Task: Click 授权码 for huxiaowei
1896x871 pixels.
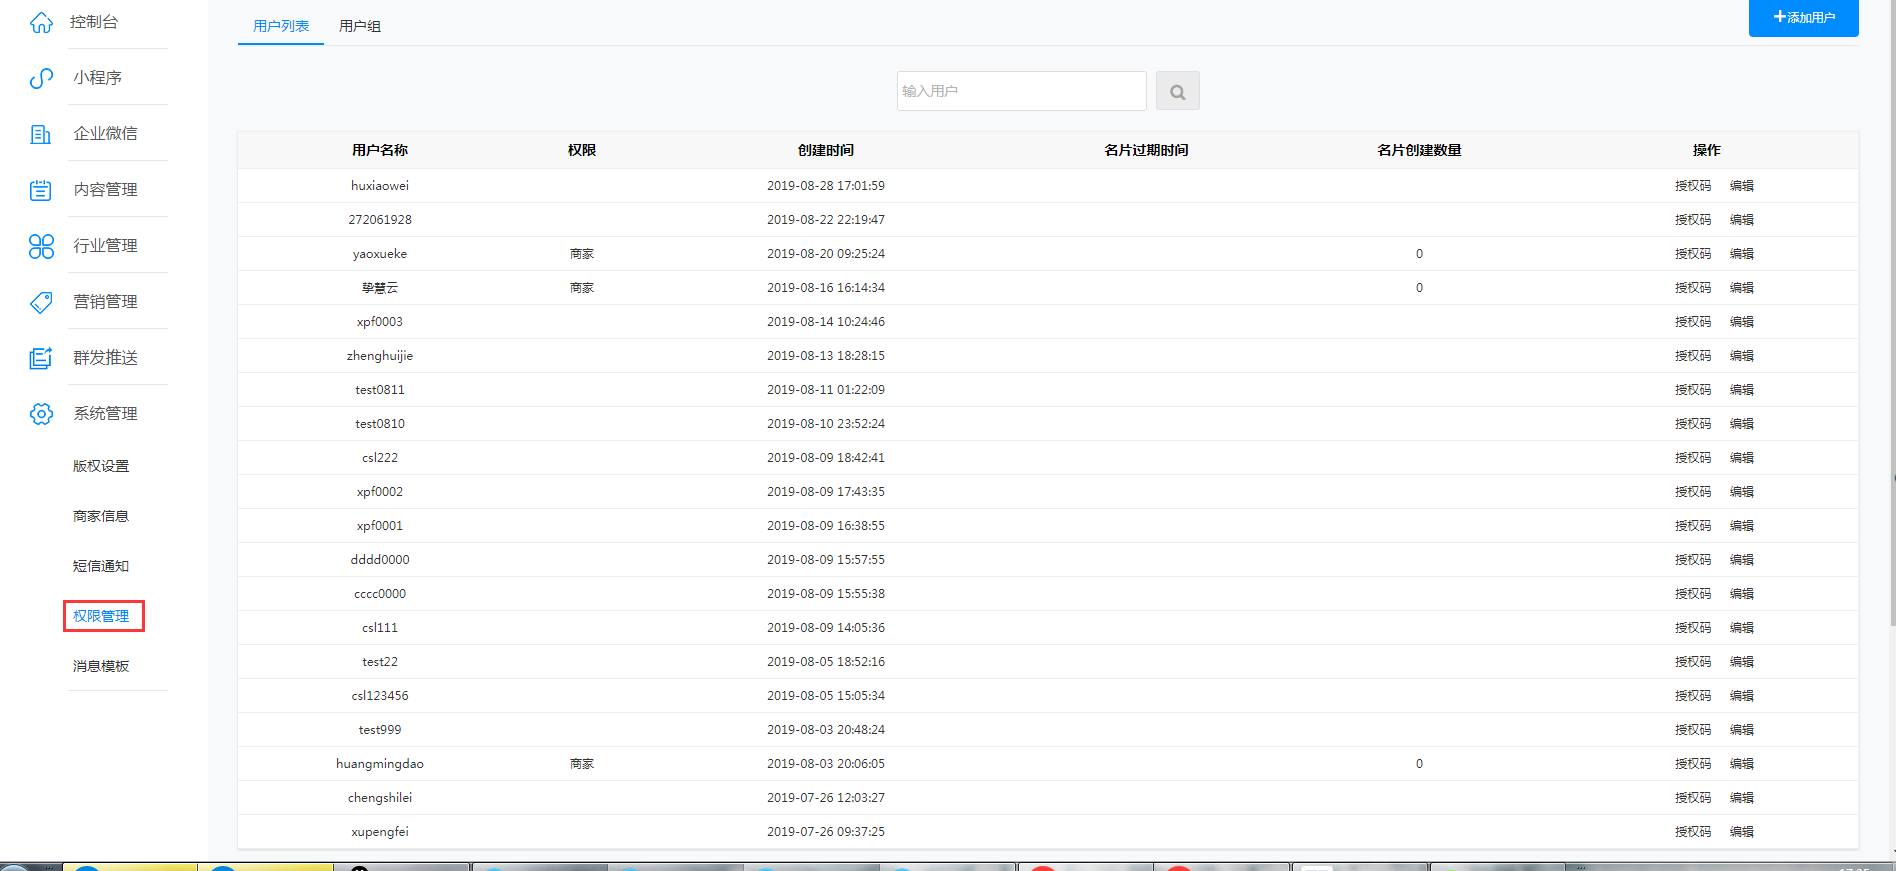Action: [x=1693, y=186]
